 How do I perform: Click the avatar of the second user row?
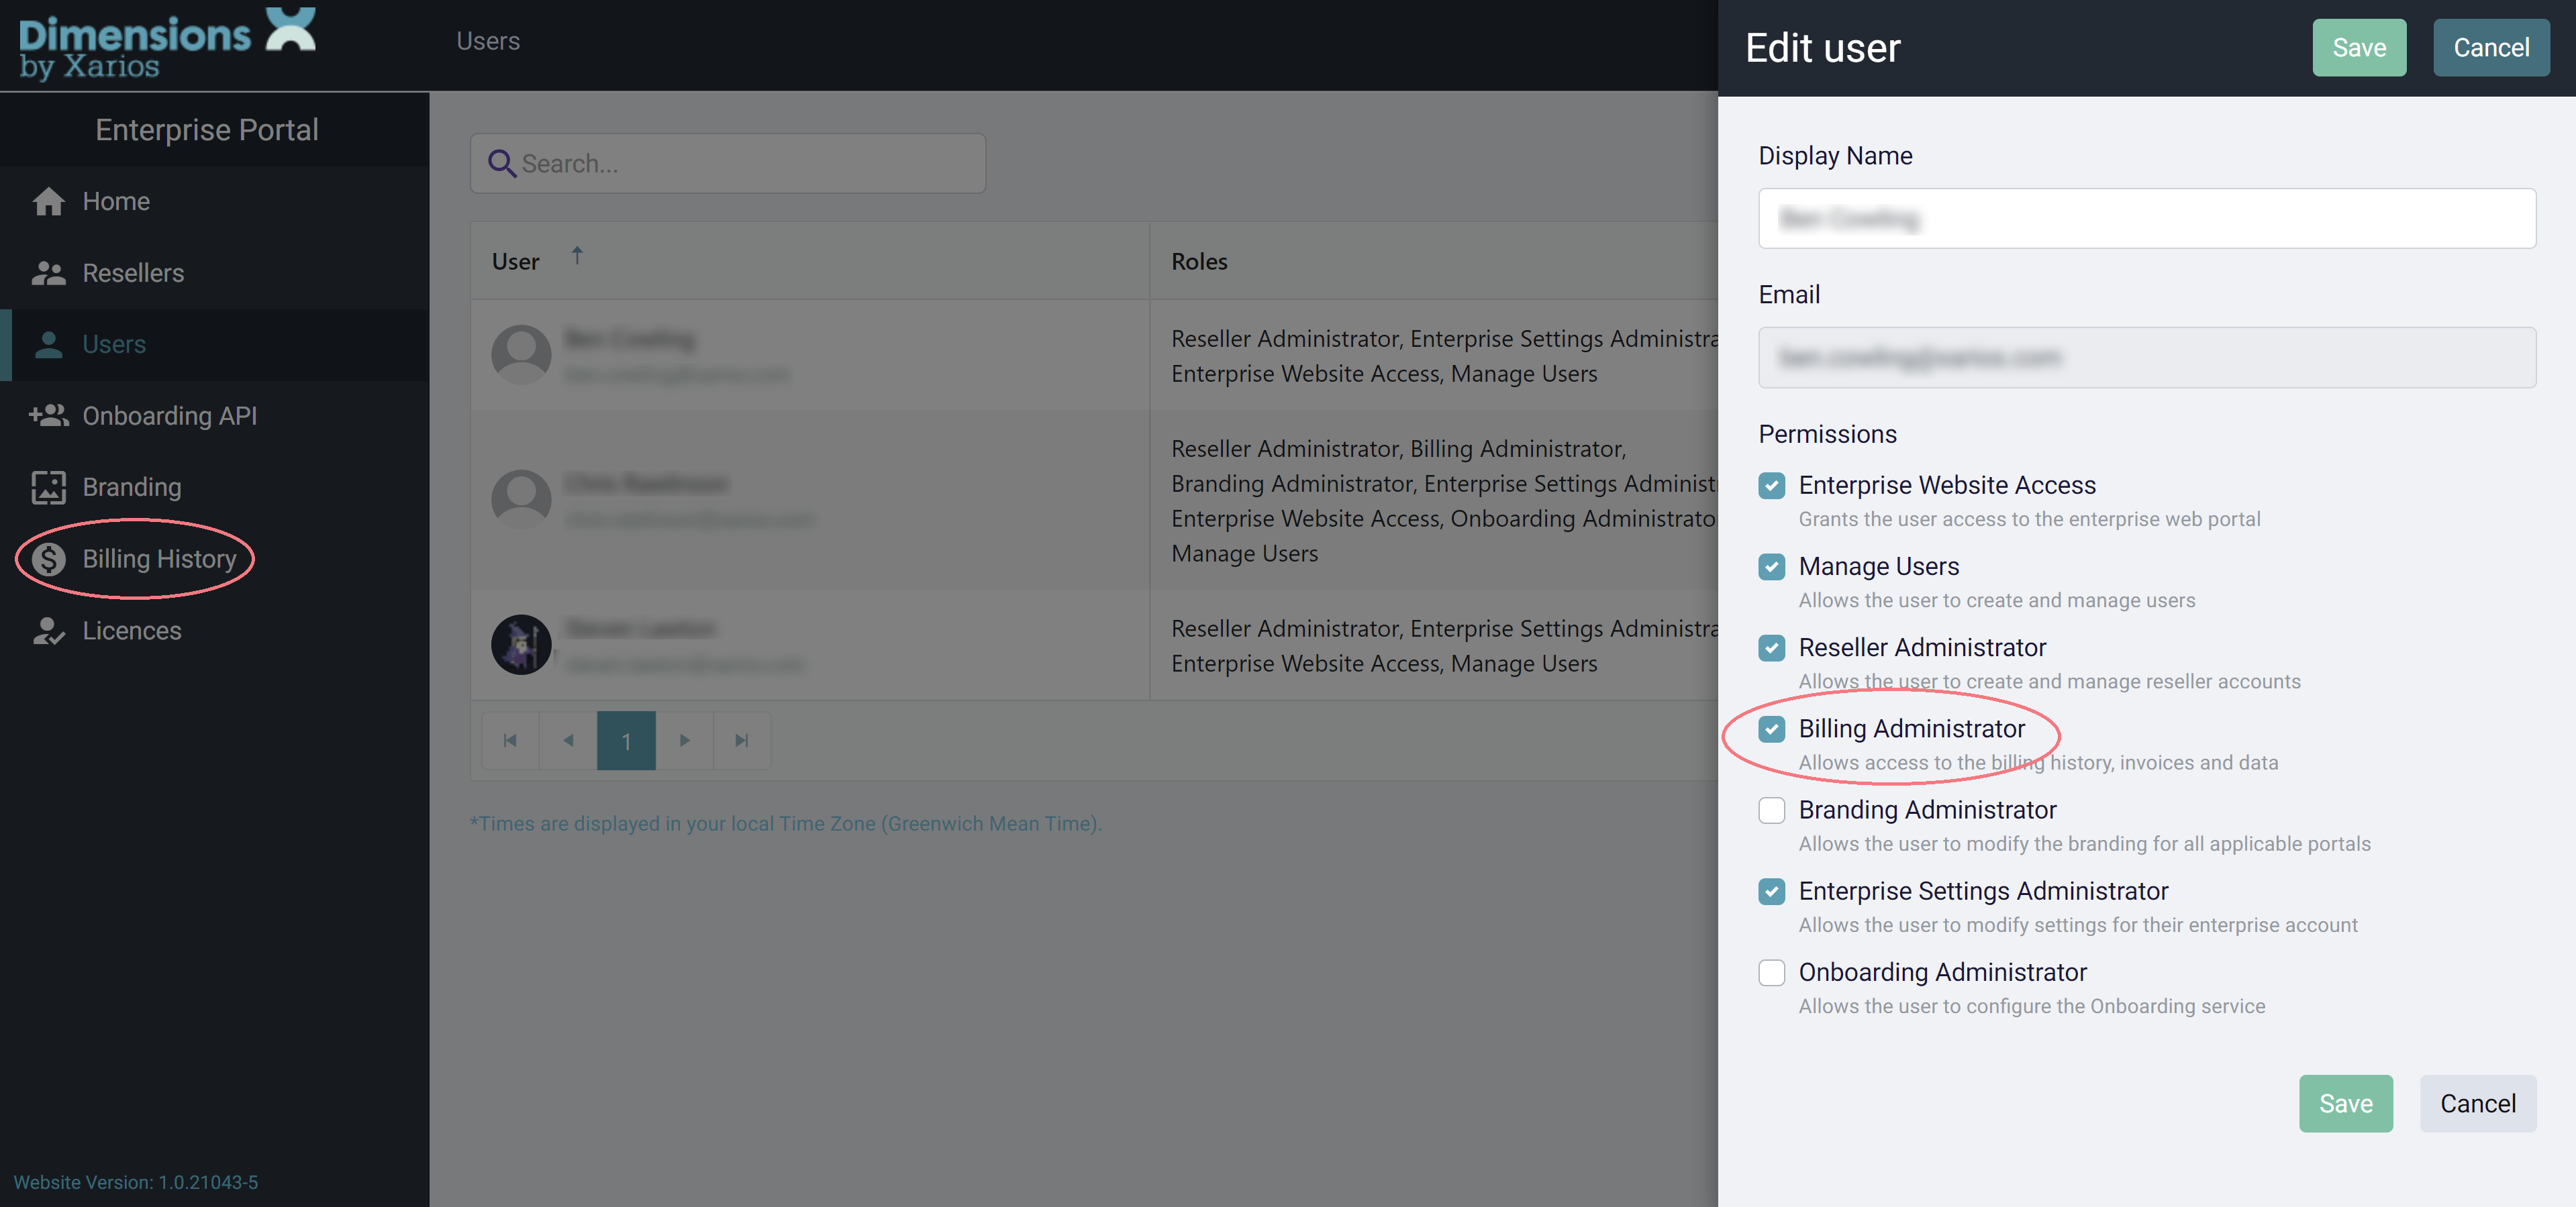tap(521, 499)
